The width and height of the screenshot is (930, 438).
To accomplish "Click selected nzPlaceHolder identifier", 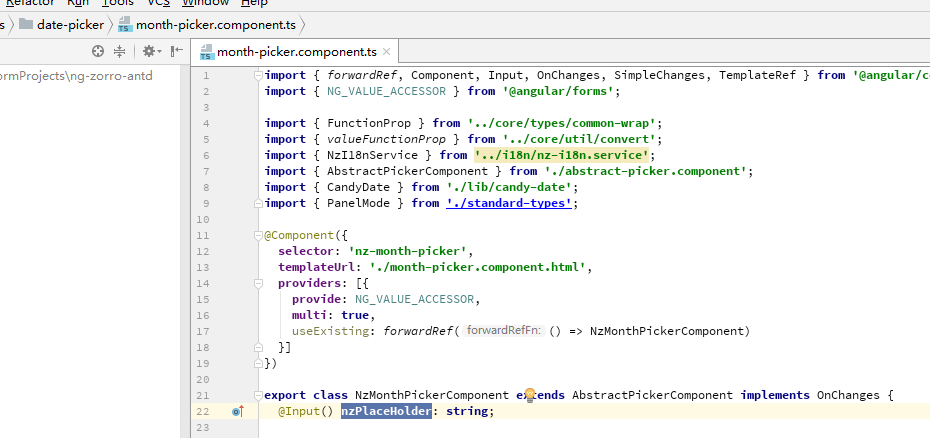I will tap(386, 411).
